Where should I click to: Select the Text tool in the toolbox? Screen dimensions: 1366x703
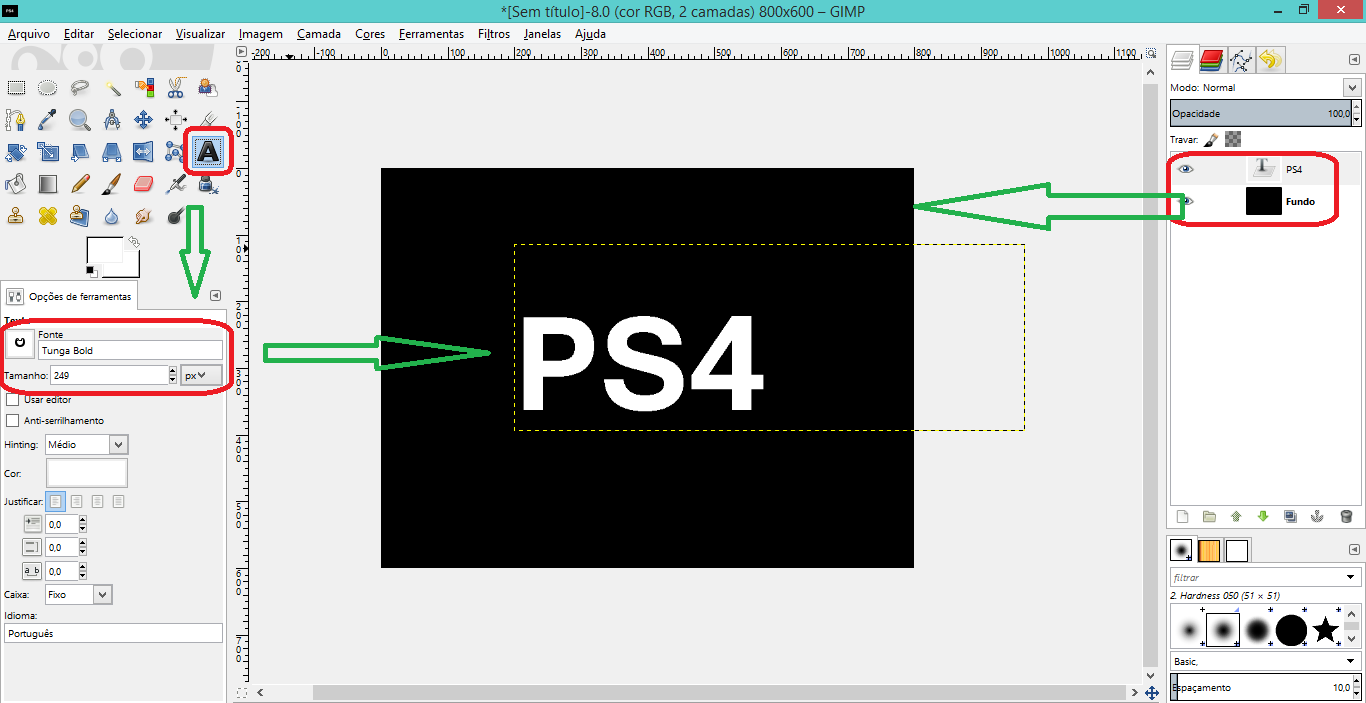[x=207, y=152]
